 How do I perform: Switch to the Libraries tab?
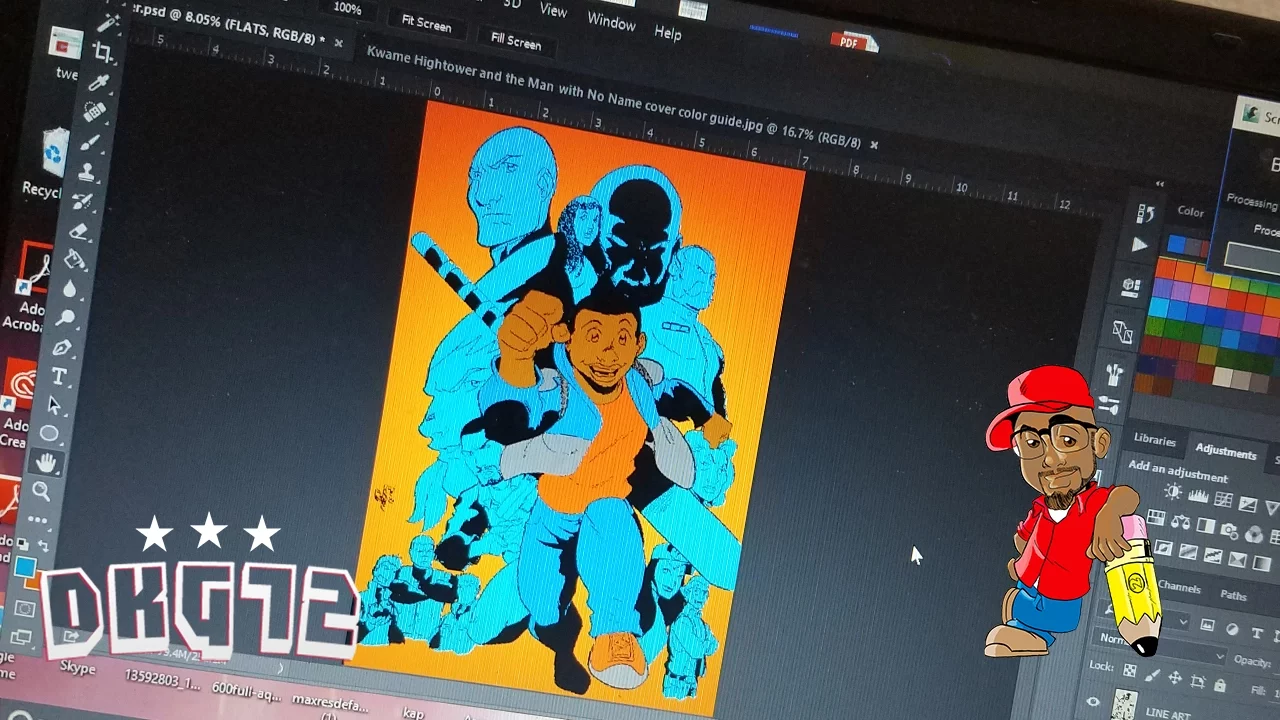tap(1154, 440)
